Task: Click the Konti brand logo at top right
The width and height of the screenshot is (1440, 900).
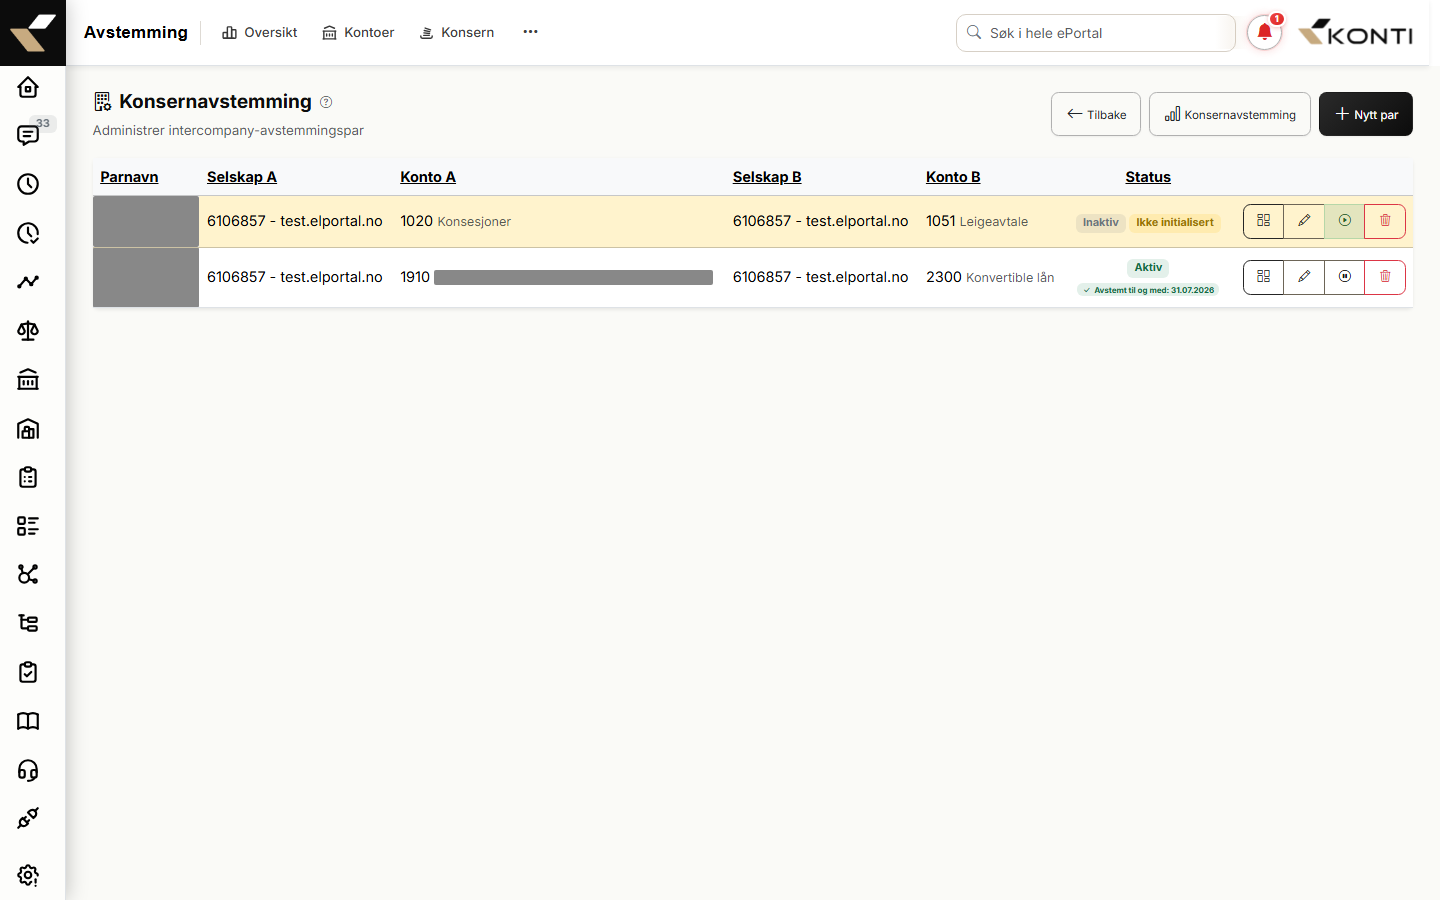Action: (1355, 33)
